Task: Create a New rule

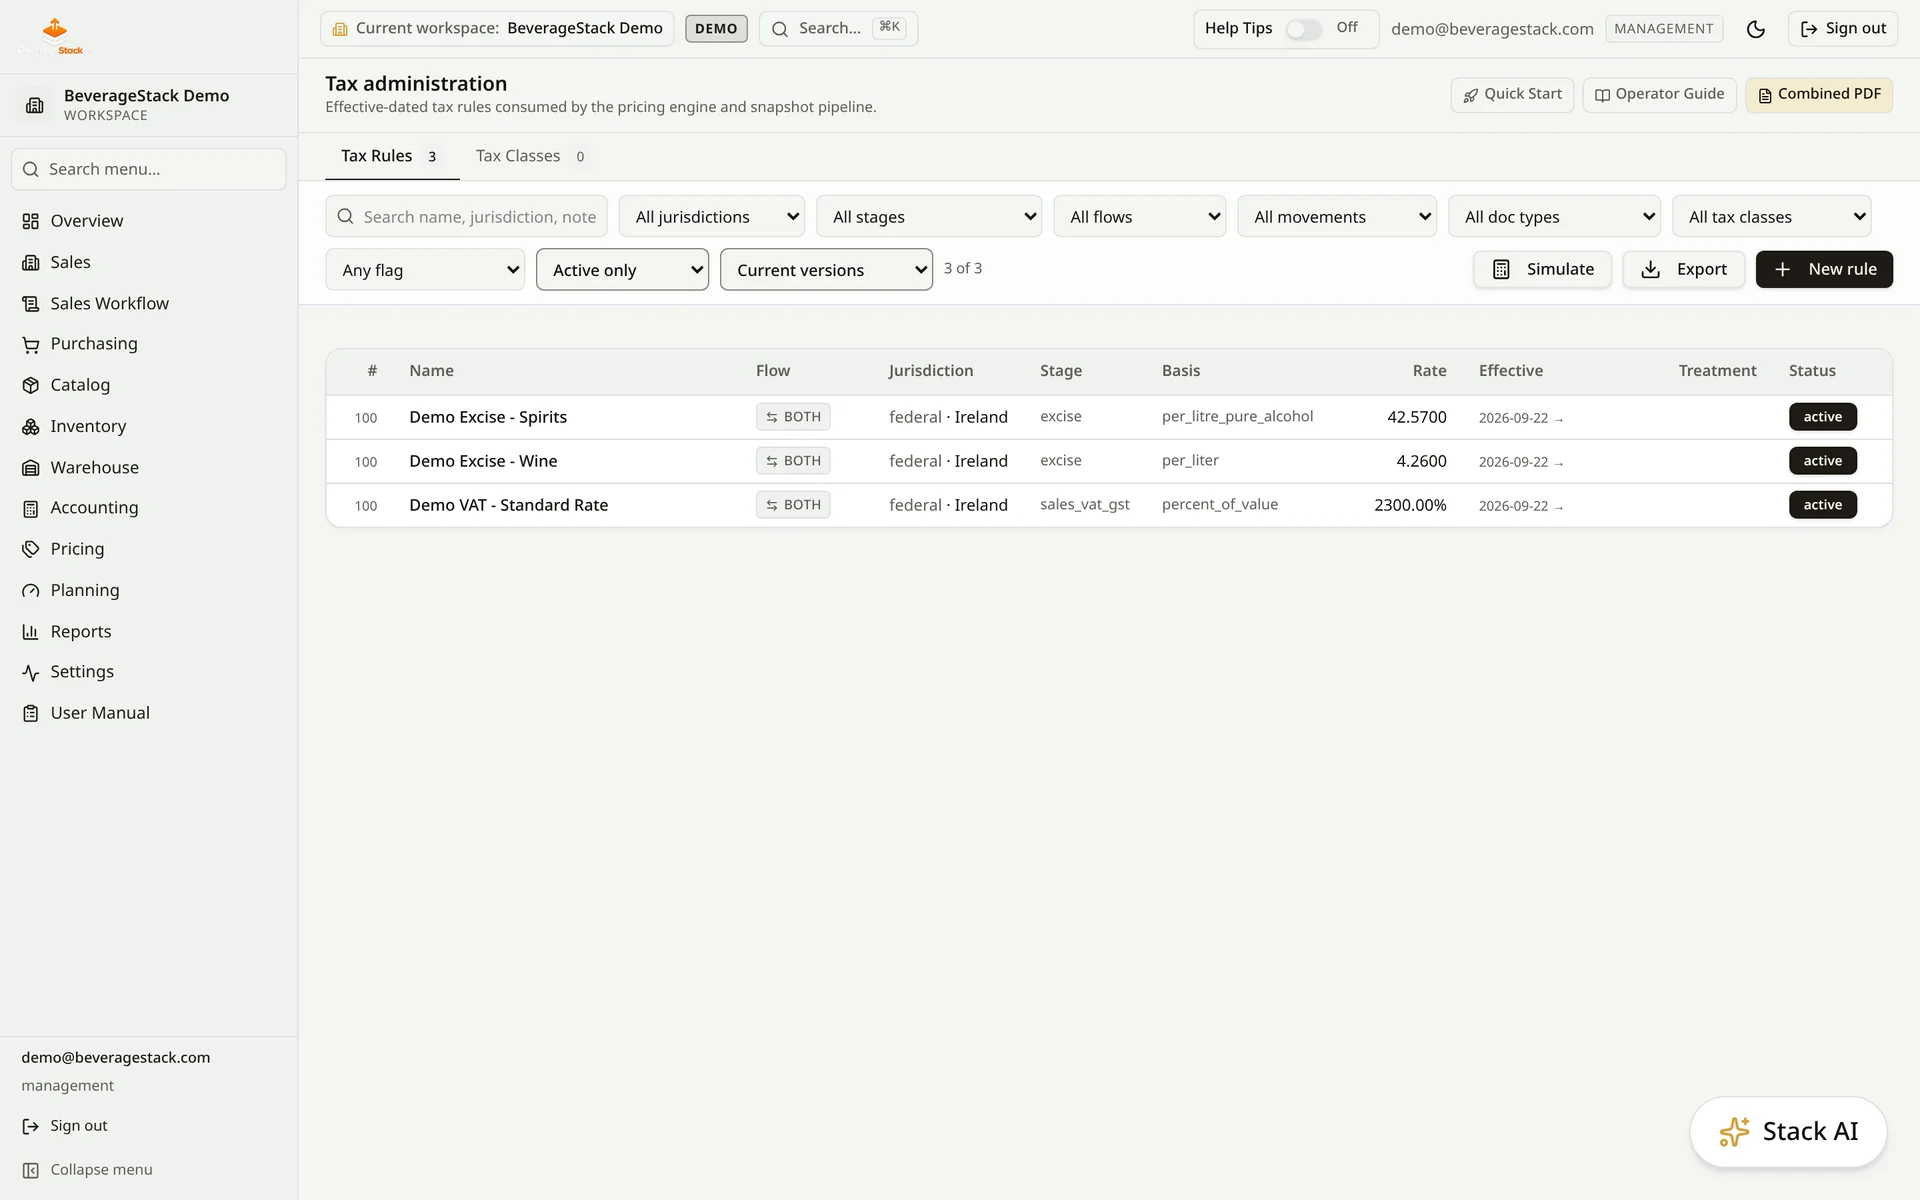Action: click(1824, 269)
